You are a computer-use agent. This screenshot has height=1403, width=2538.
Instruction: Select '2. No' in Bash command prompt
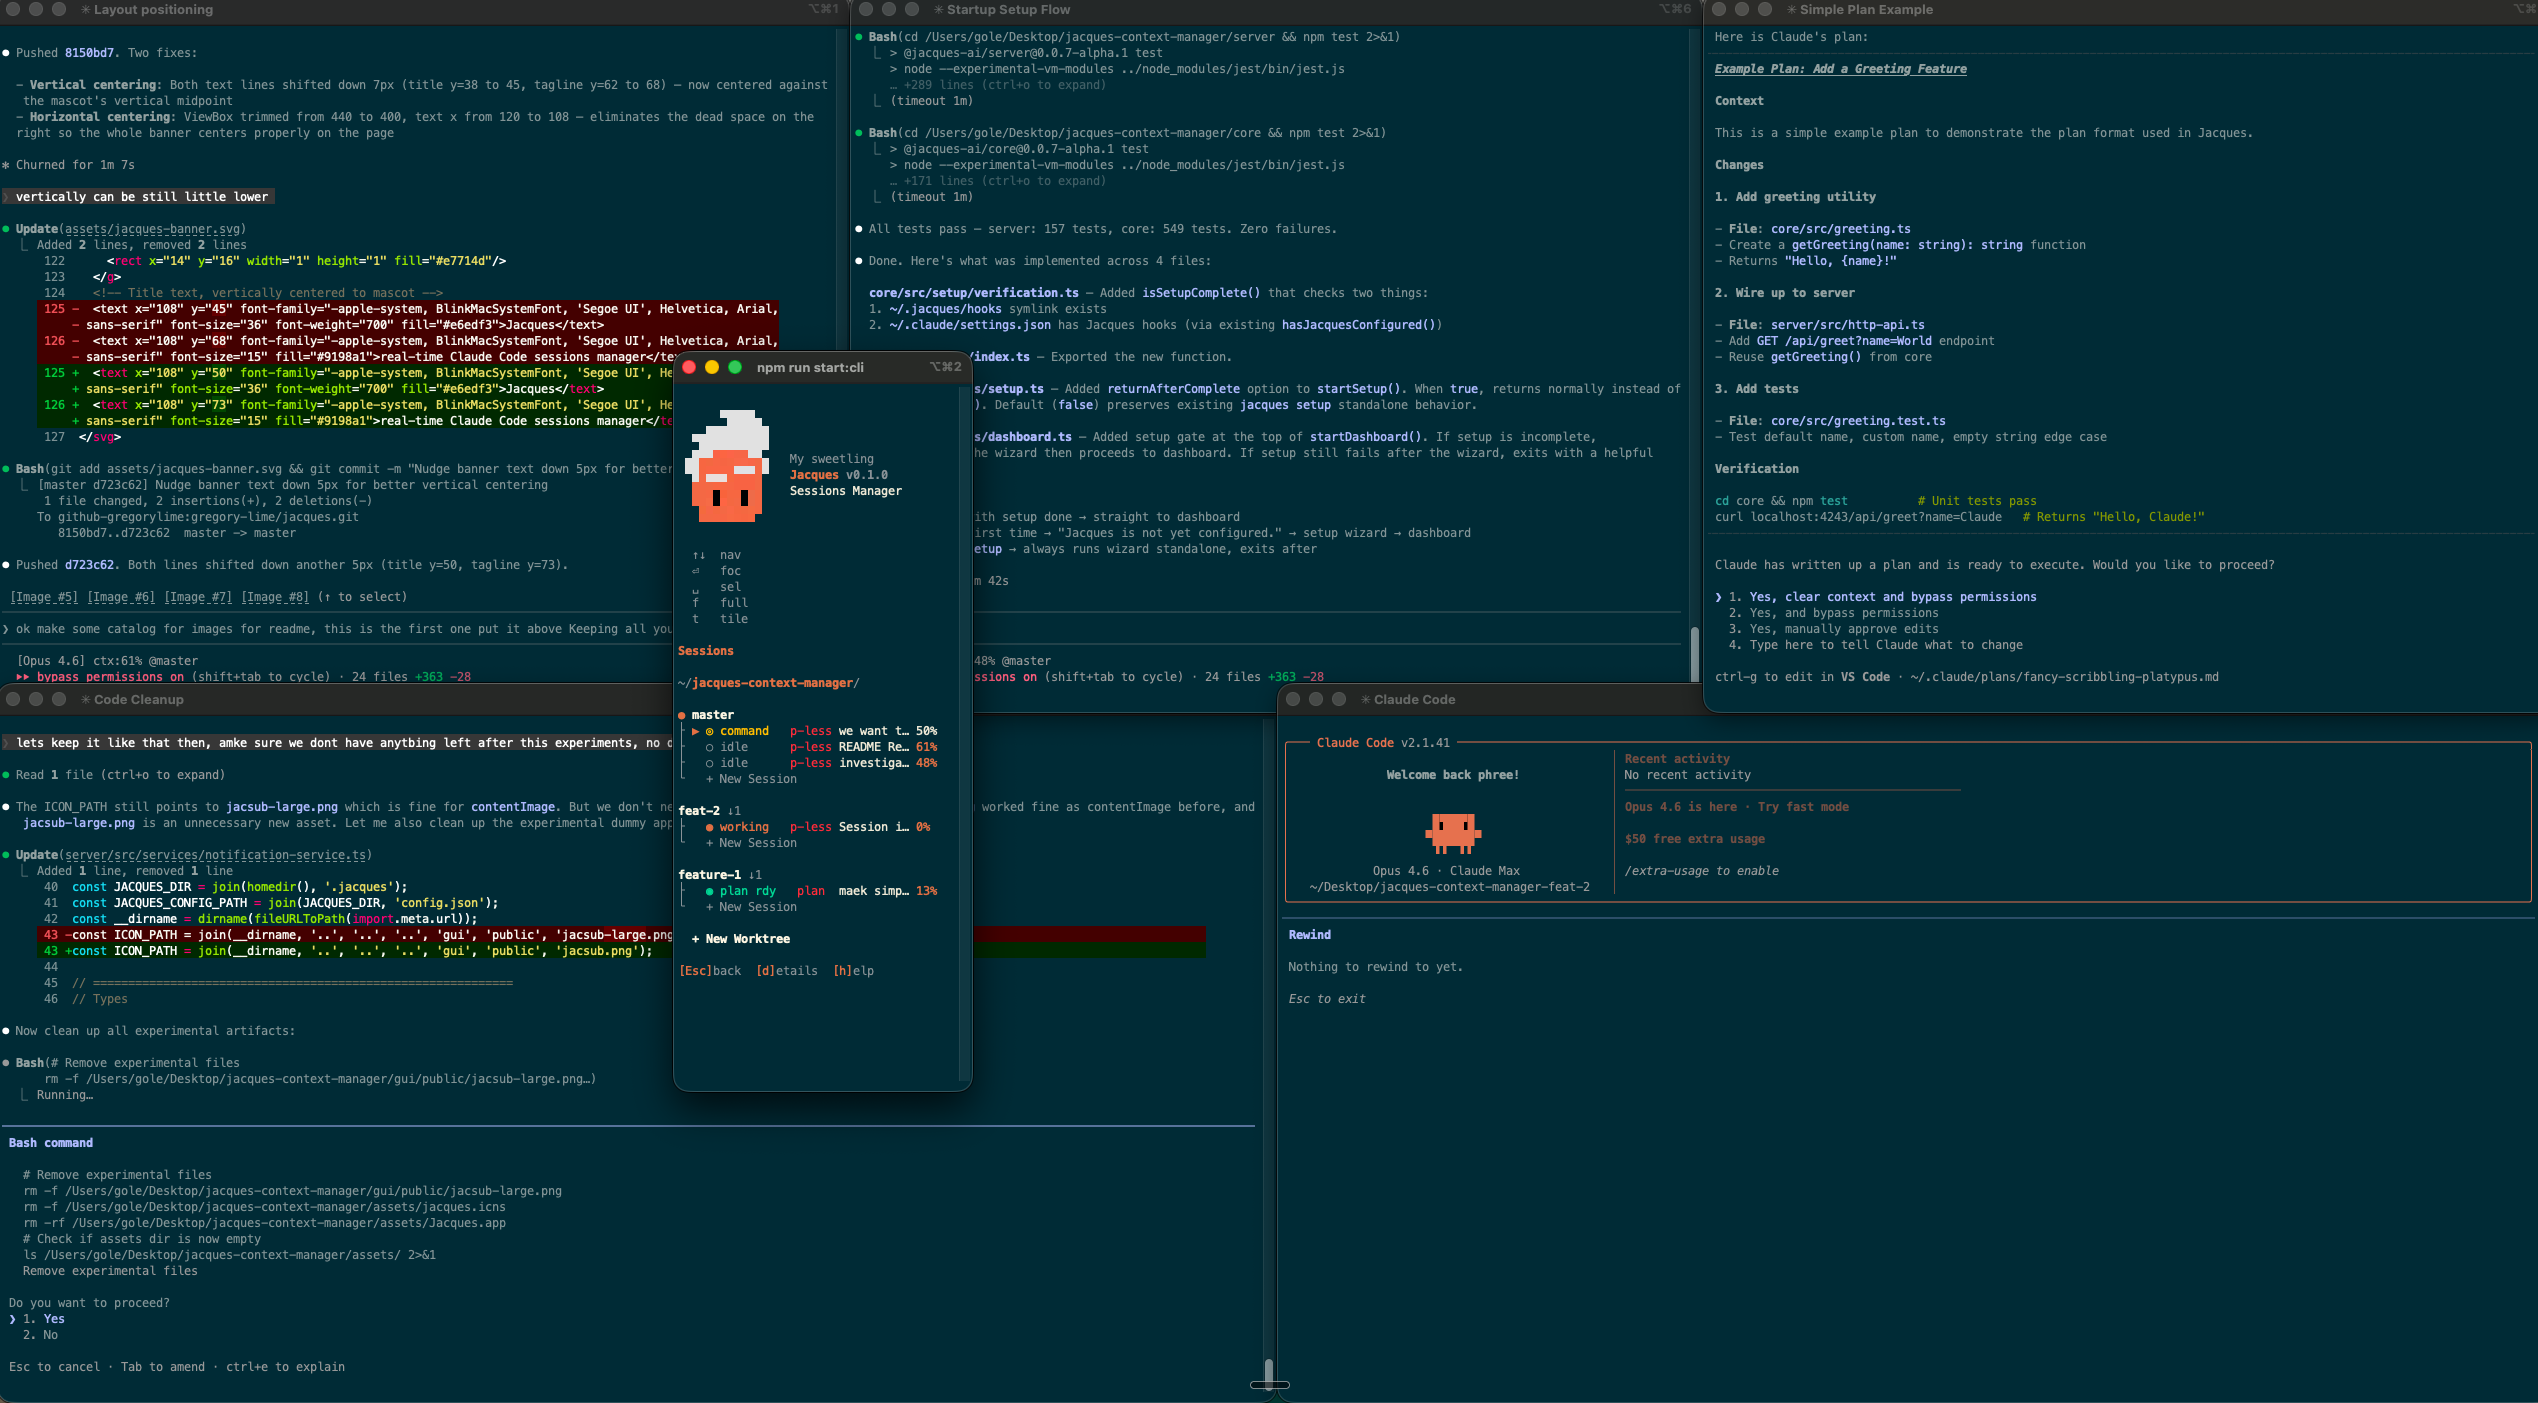coord(40,1335)
